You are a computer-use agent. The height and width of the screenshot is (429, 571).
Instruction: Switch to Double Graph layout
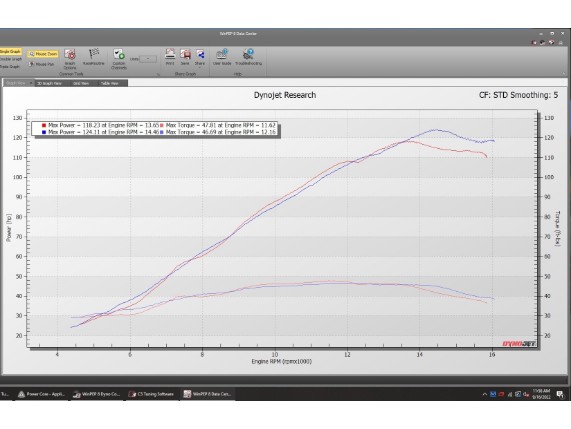tap(11, 59)
